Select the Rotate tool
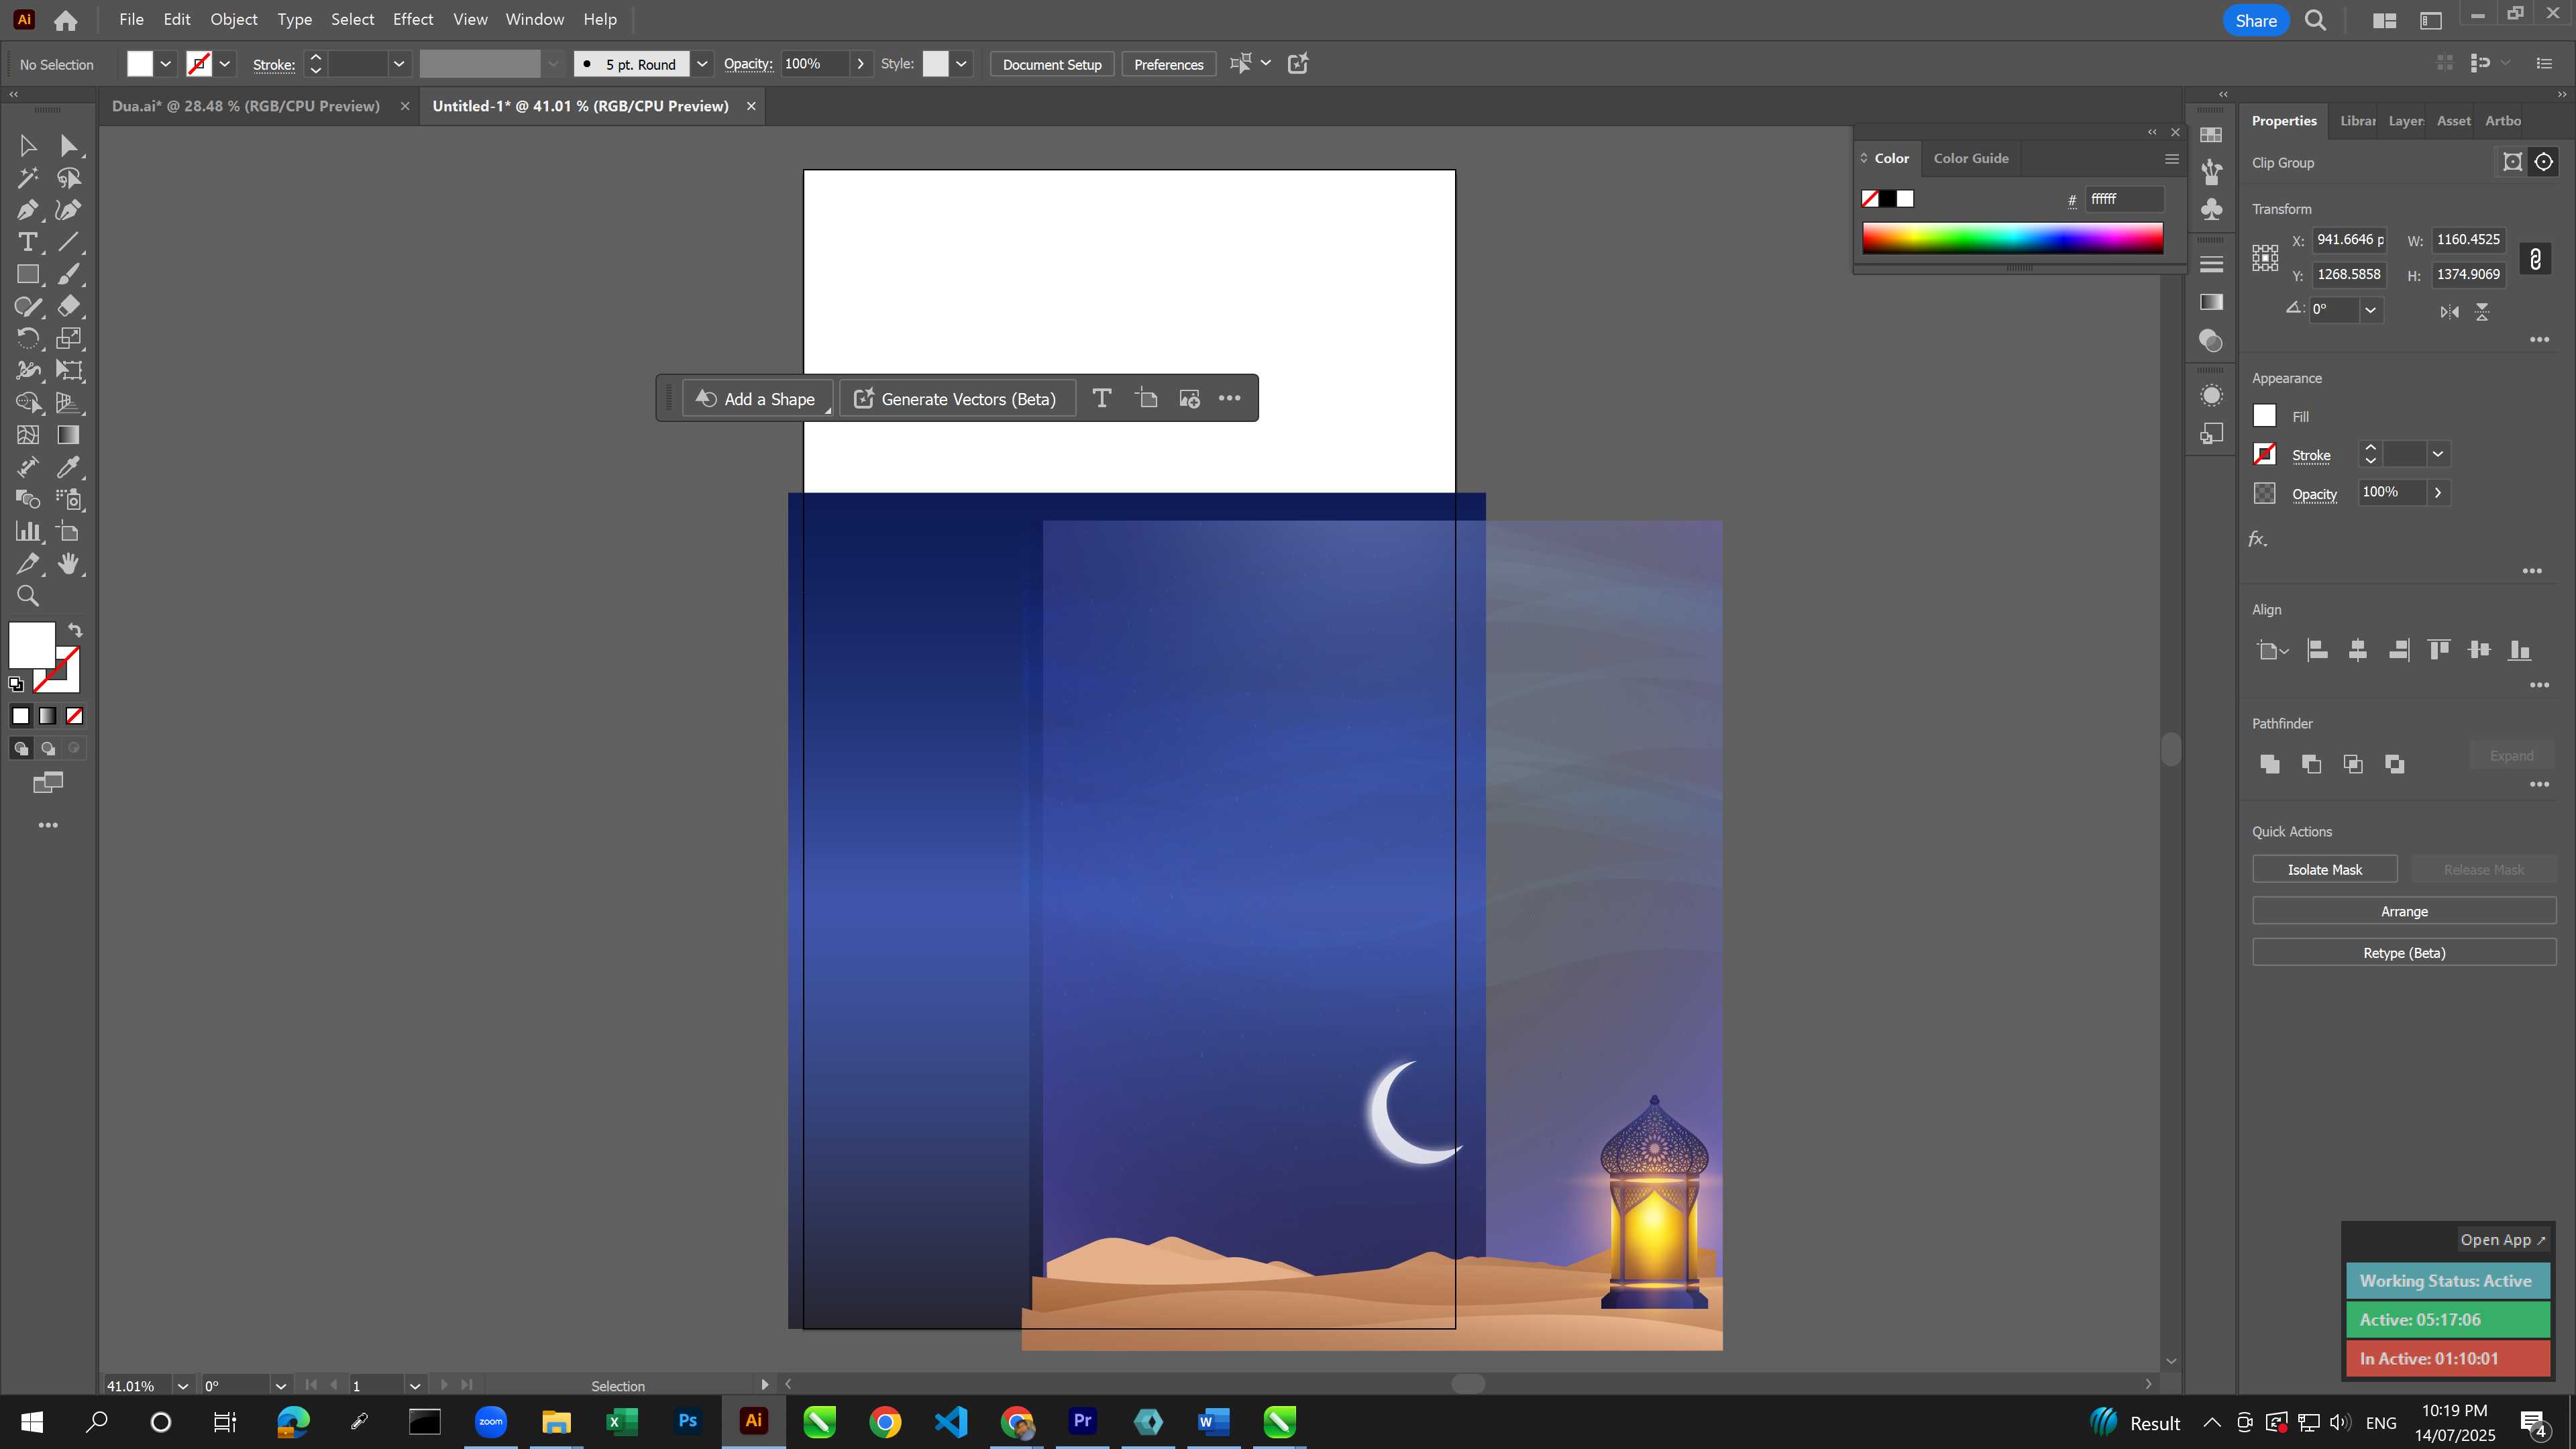The image size is (2576, 1449). 28,338
